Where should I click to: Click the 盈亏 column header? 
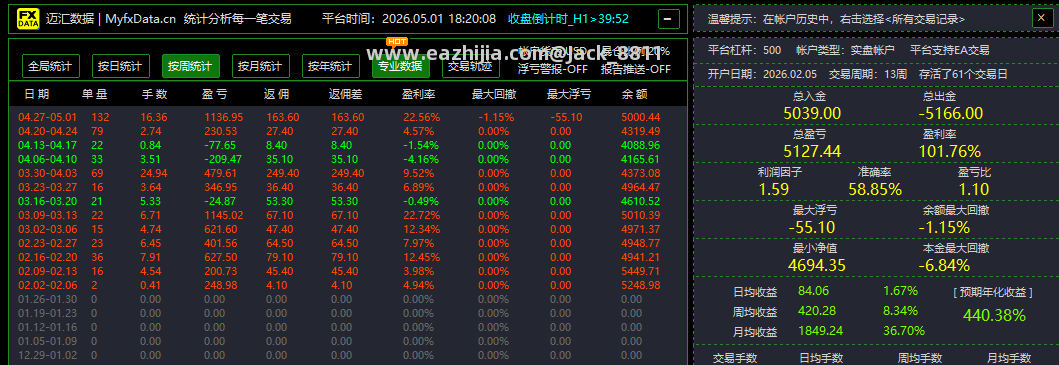click(x=214, y=94)
